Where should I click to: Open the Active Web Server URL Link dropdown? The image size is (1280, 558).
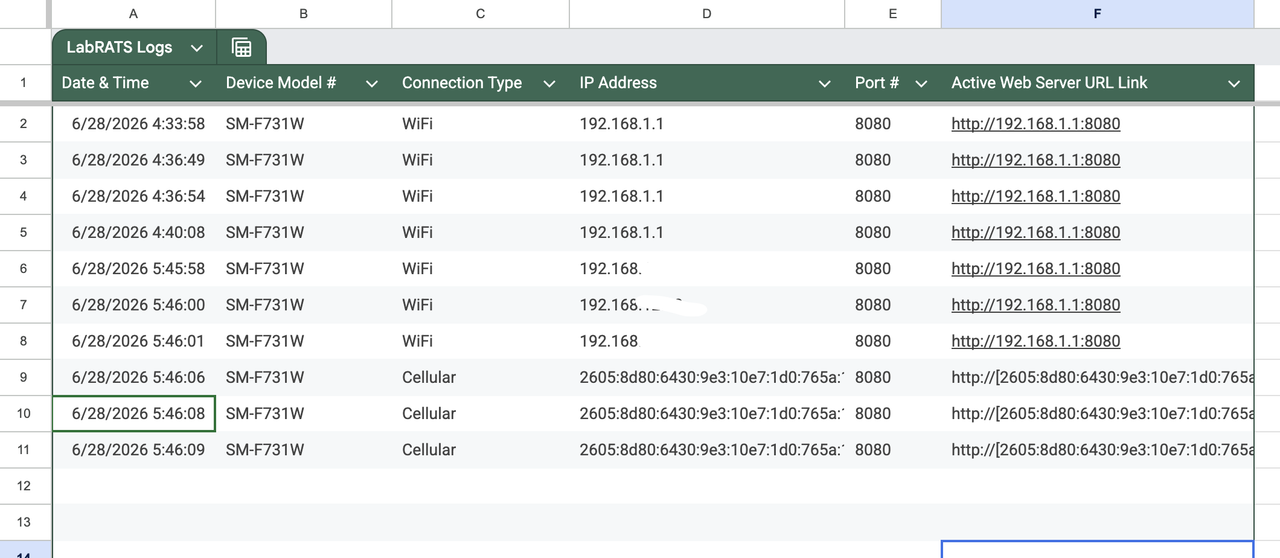1234,84
